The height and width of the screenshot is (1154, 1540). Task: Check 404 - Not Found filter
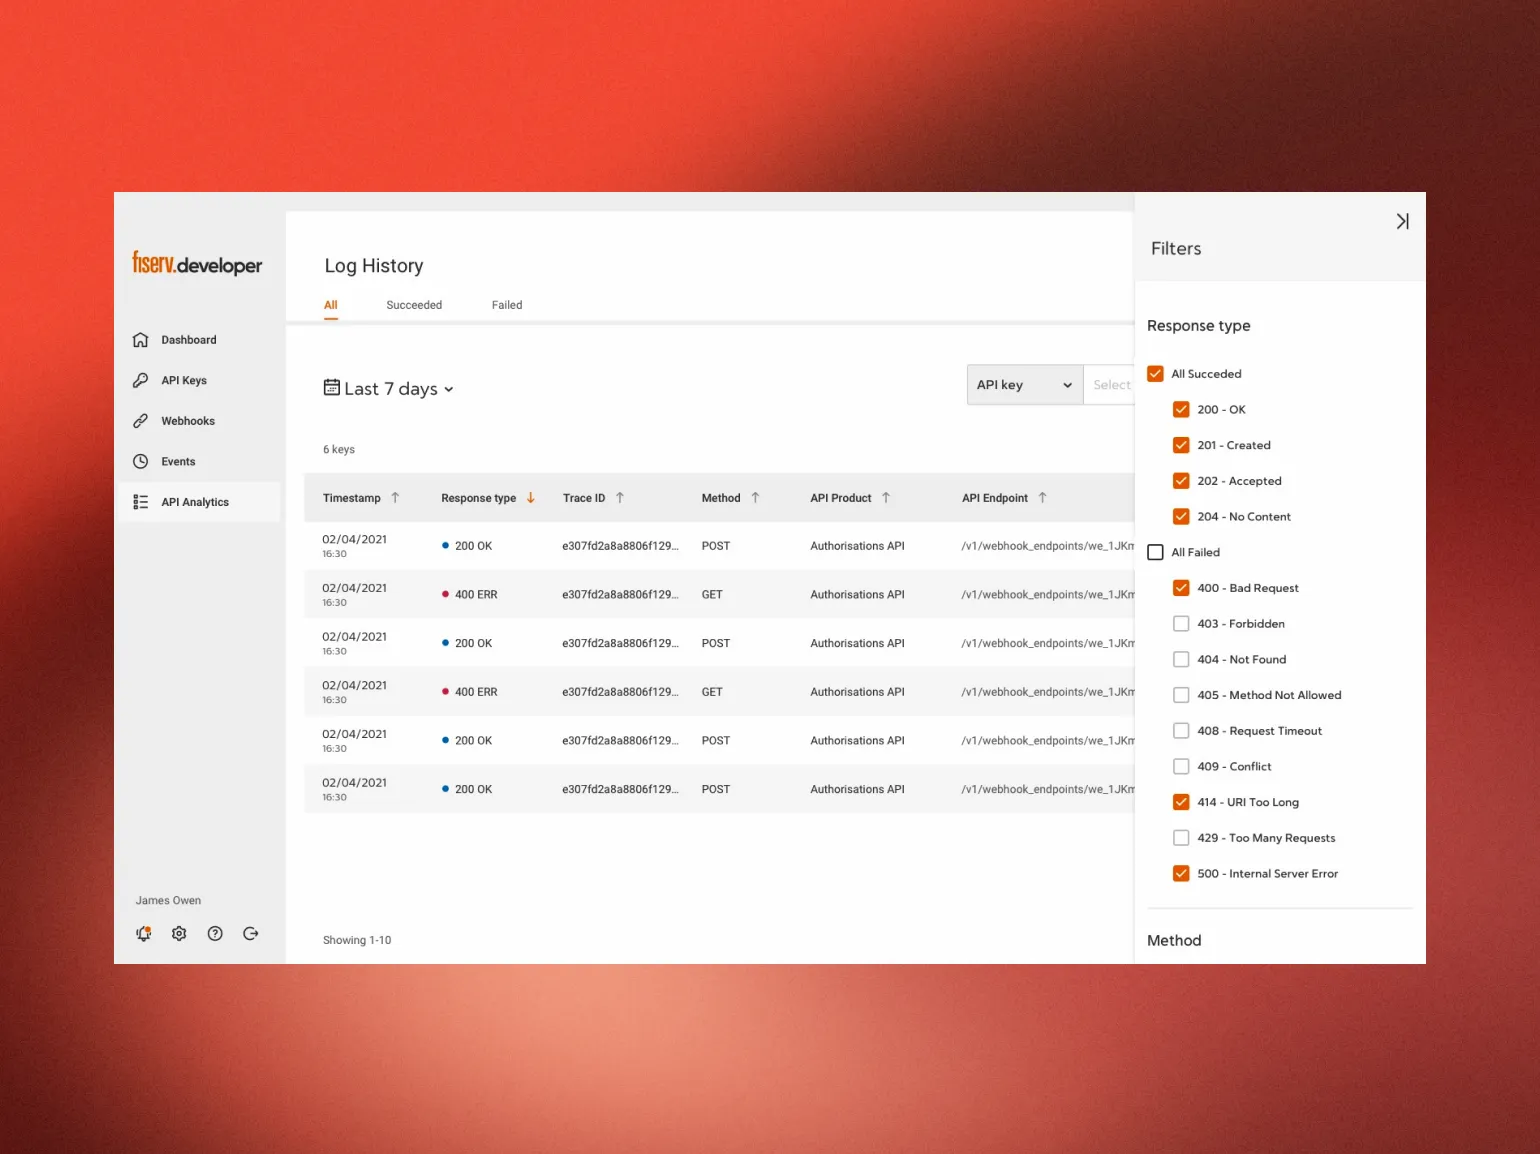[1181, 659]
